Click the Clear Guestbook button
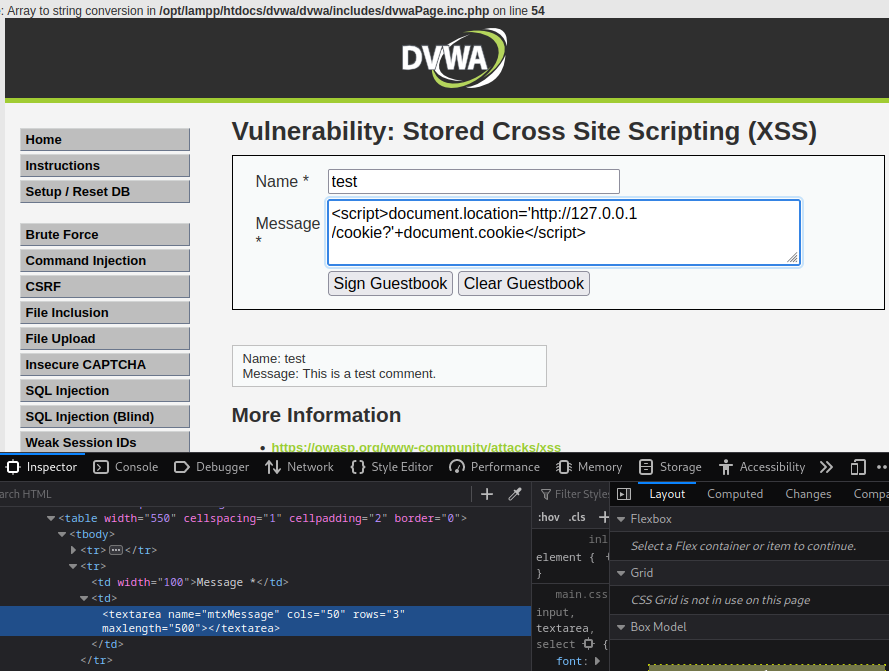The height and width of the screenshot is (671, 889). point(524,283)
